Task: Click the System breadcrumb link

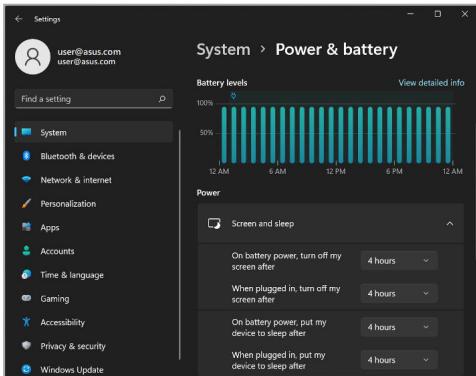Action: [x=223, y=50]
